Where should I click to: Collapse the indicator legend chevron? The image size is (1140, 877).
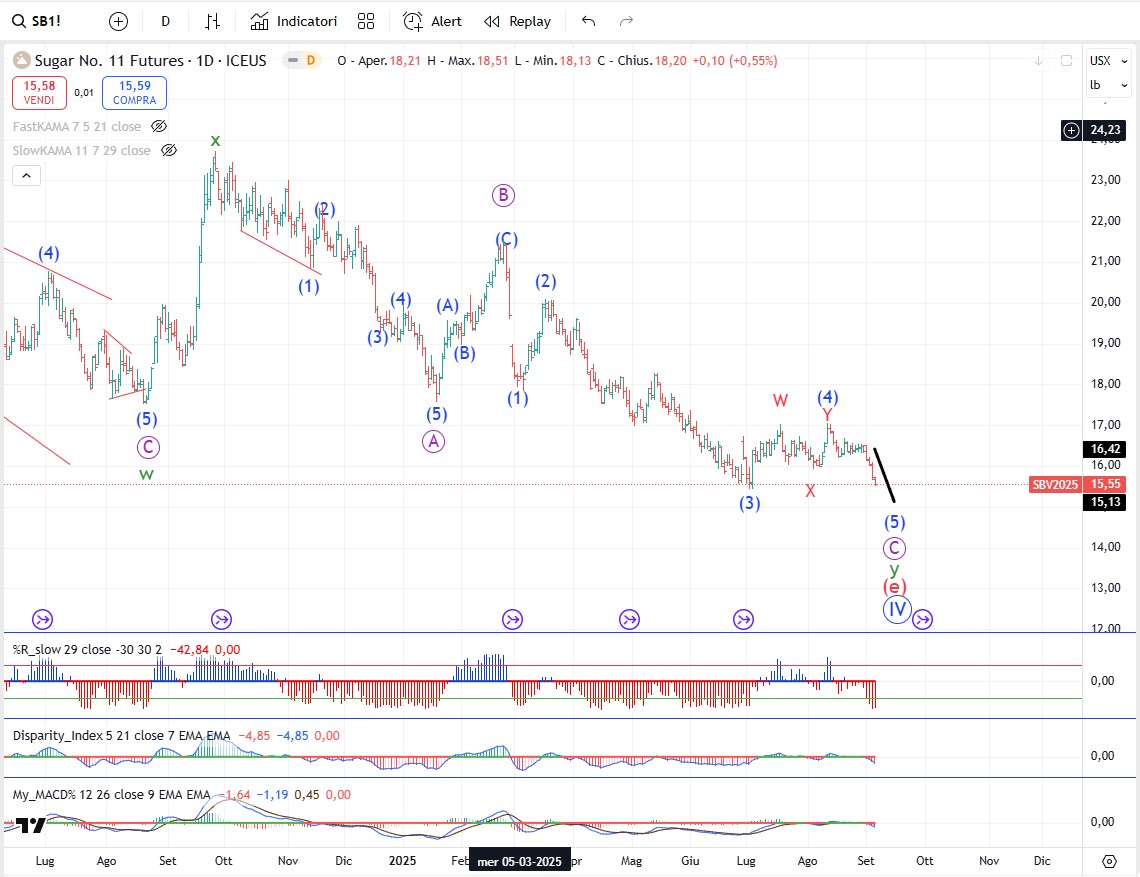26,176
